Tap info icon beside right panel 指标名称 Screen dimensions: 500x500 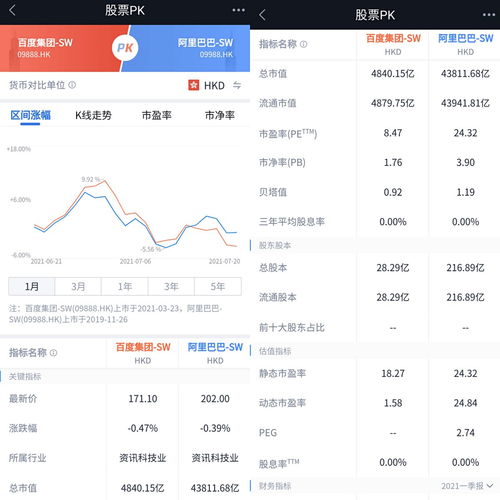pos(303,44)
